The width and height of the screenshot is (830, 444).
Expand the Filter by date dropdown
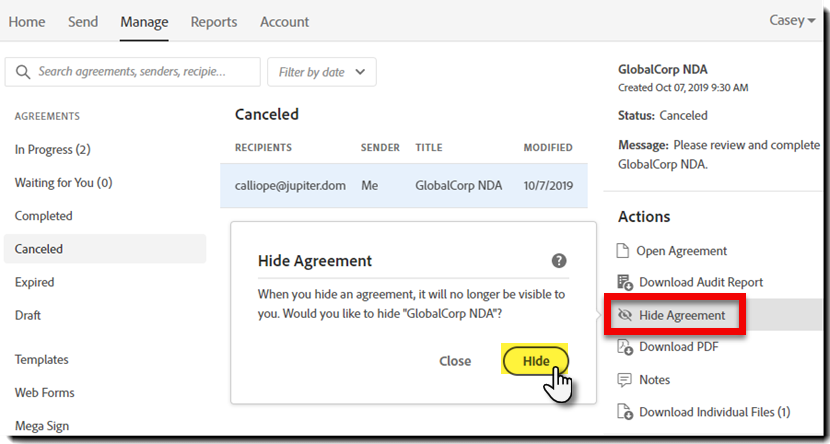tap(322, 72)
